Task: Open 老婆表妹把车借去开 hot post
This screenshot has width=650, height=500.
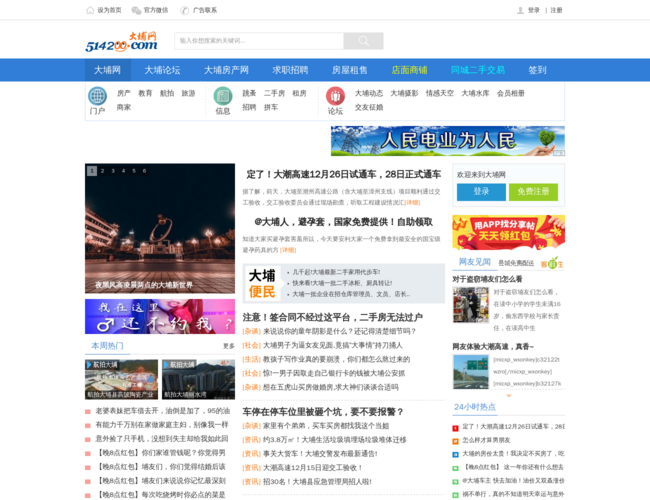Action: pyautogui.click(x=162, y=410)
